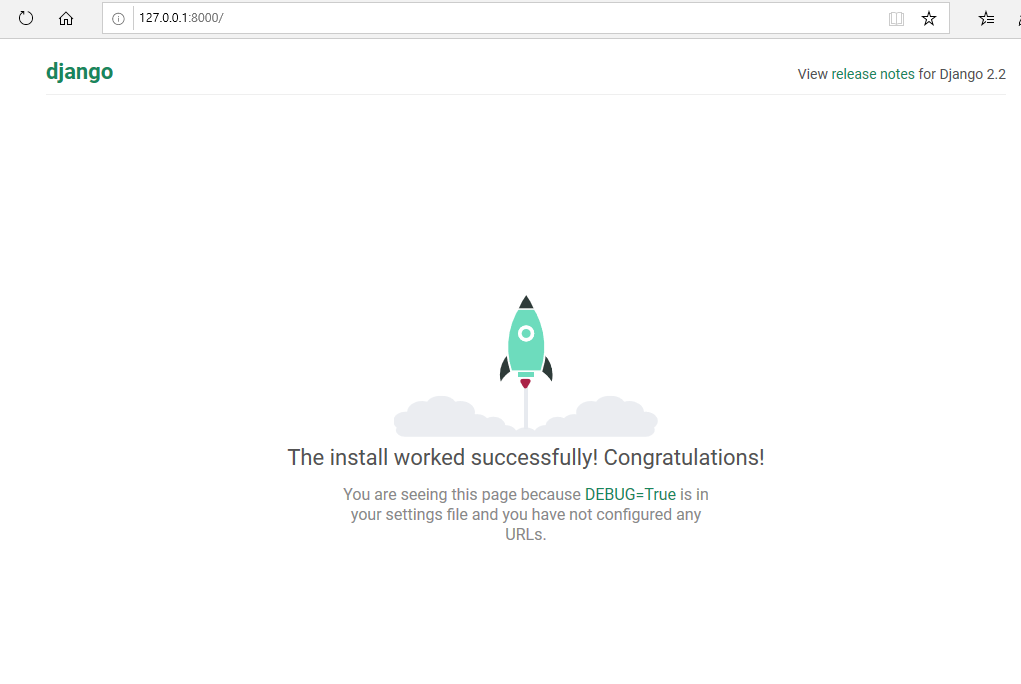Follow the DEBUG=True settings link
Viewport: 1021px width, 684px height.
(630, 494)
